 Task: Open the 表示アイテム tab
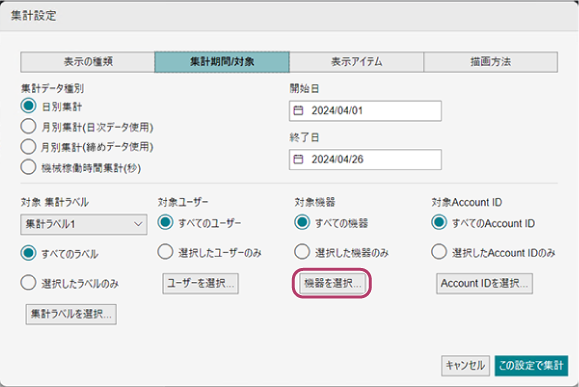pyautogui.click(x=356, y=62)
